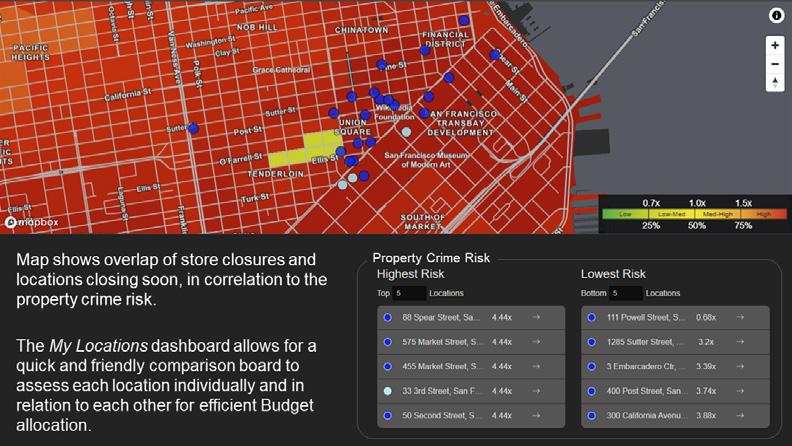Click the store marker on Sutter St near Polk

click(193, 128)
